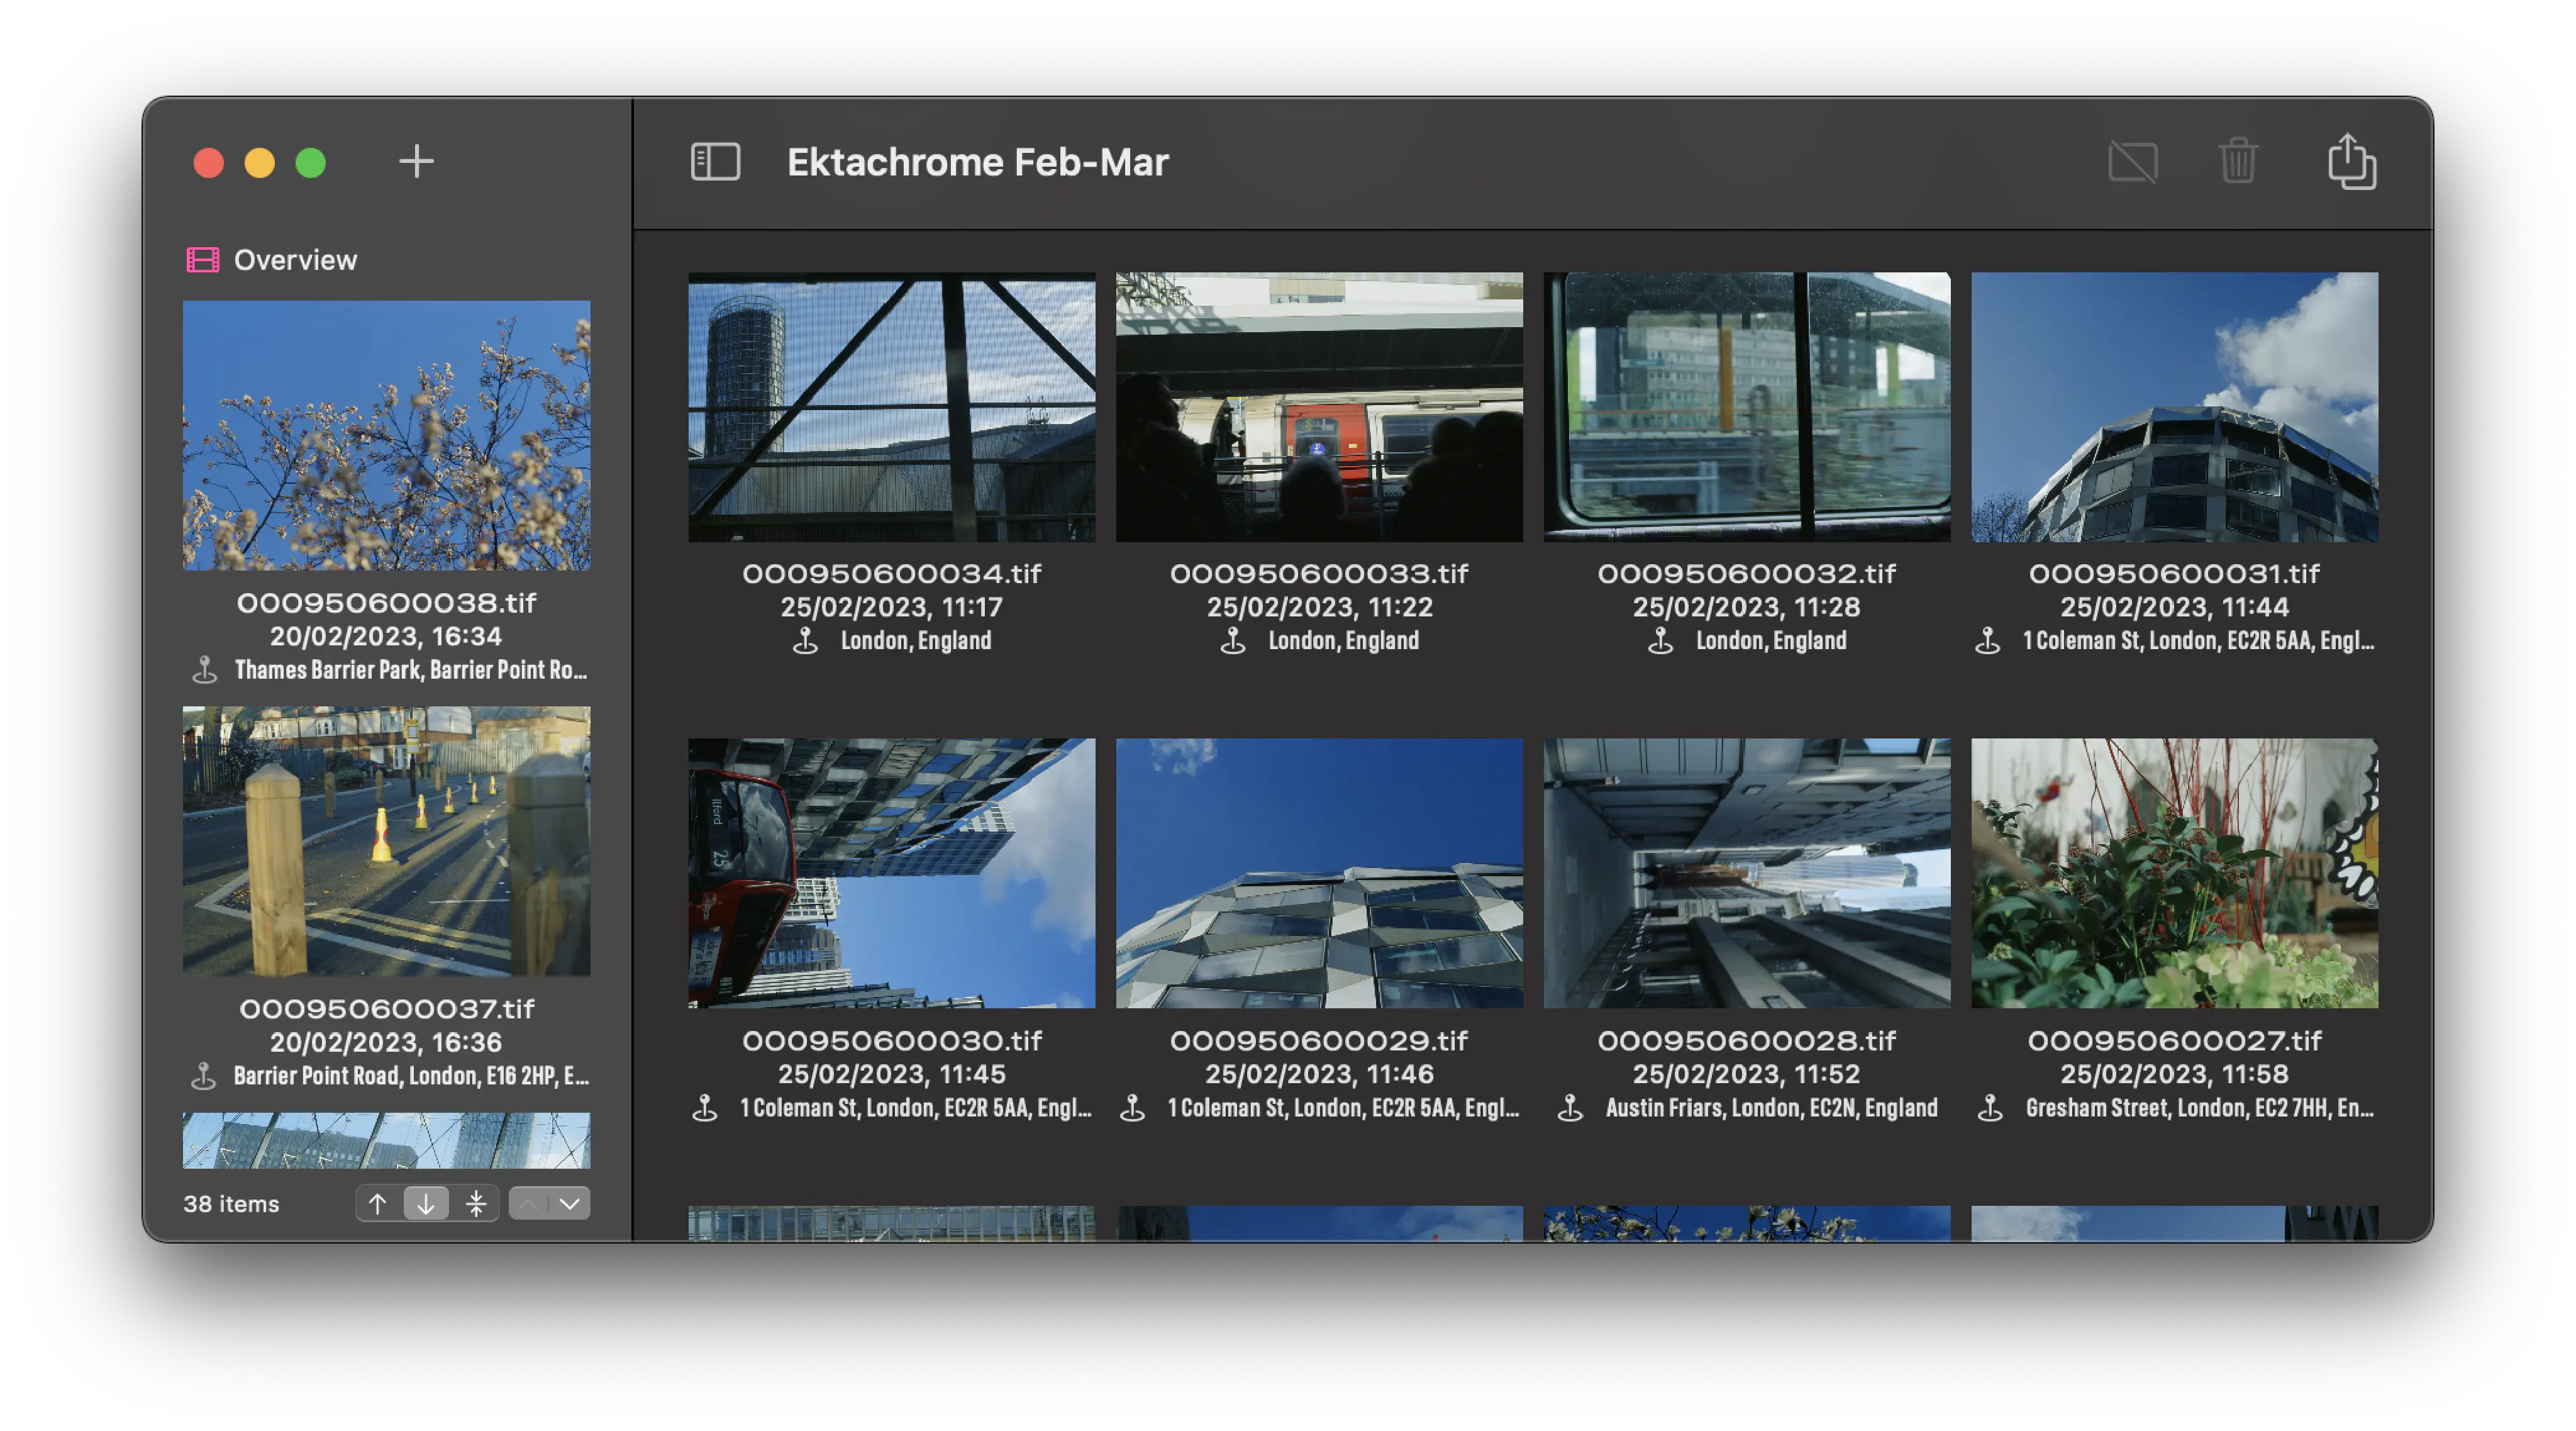Click the Ektachrome Feb-Mar title

click(x=977, y=162)
